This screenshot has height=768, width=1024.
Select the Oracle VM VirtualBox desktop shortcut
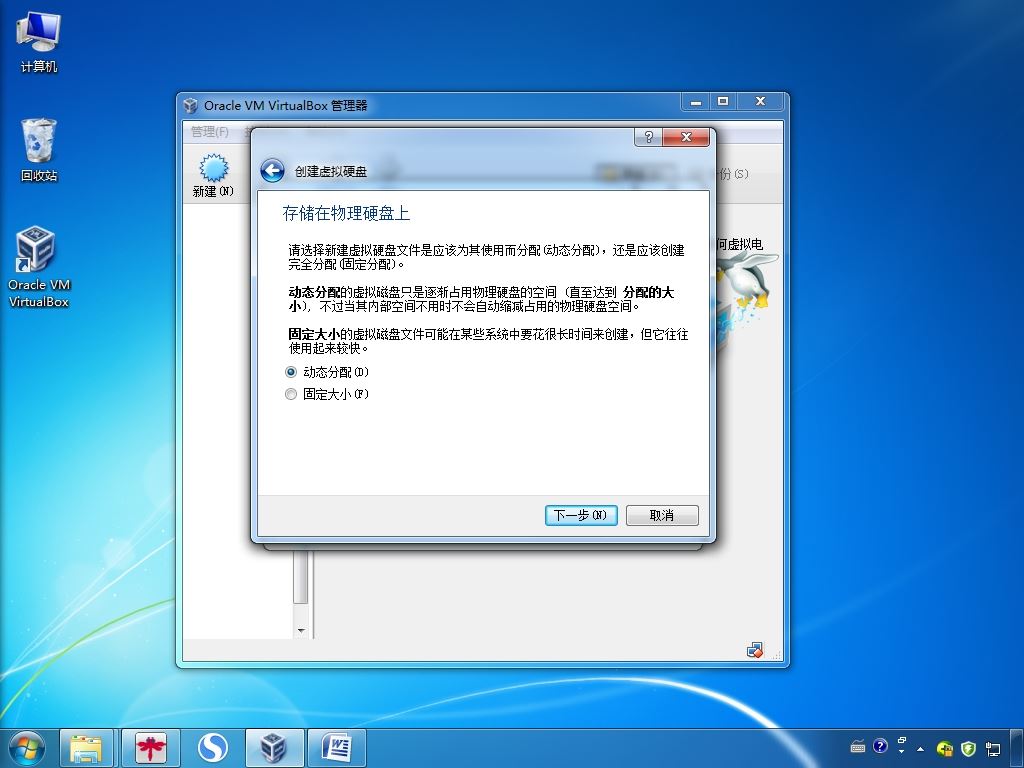39,266
